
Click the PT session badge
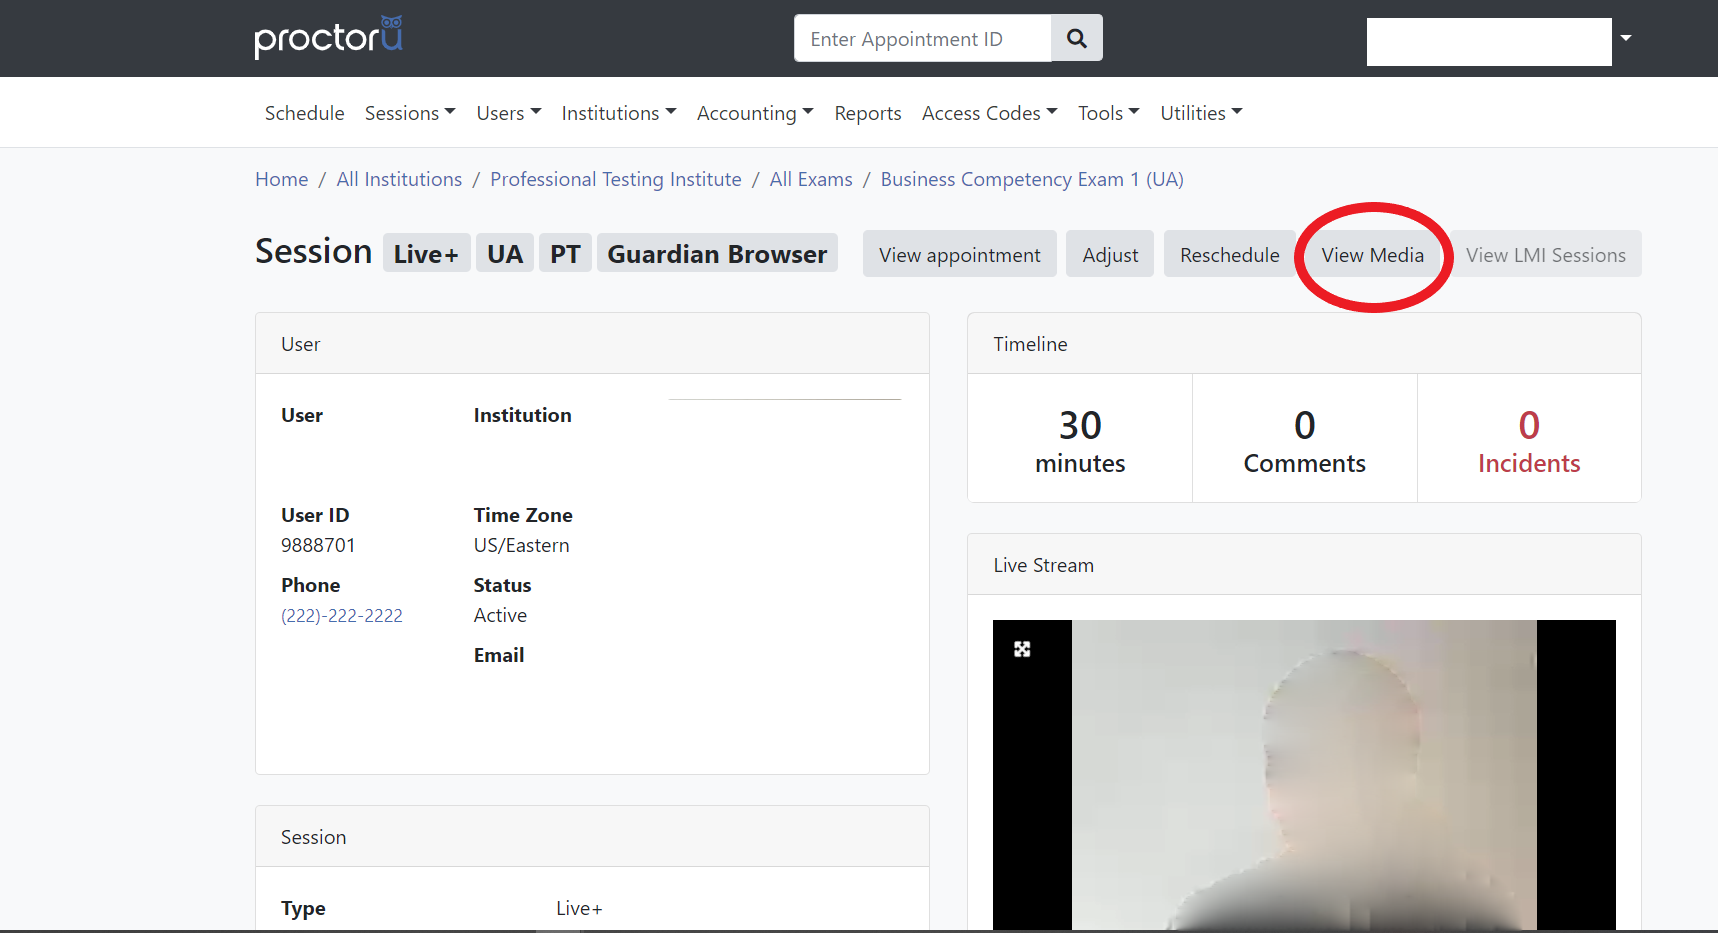[x=565, y=253]
